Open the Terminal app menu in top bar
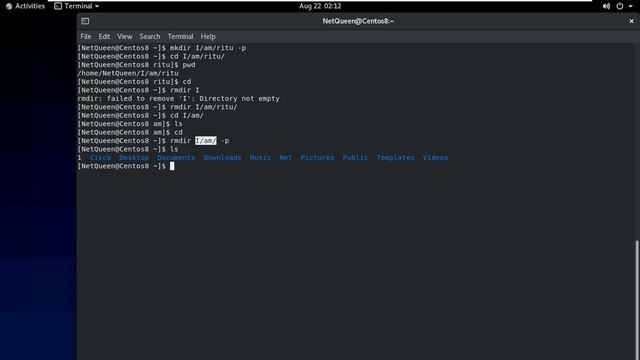The width and height of the screenshot is (640, 360). click(77, 6)
